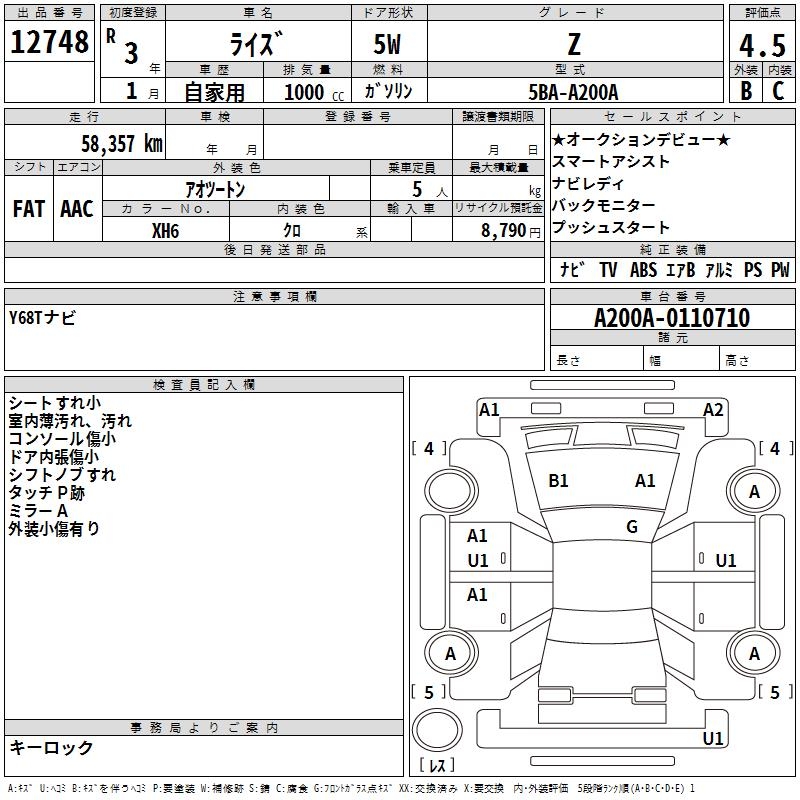Click the 58,357 km mileage field

pyautogui.click(x=121, y=144)
